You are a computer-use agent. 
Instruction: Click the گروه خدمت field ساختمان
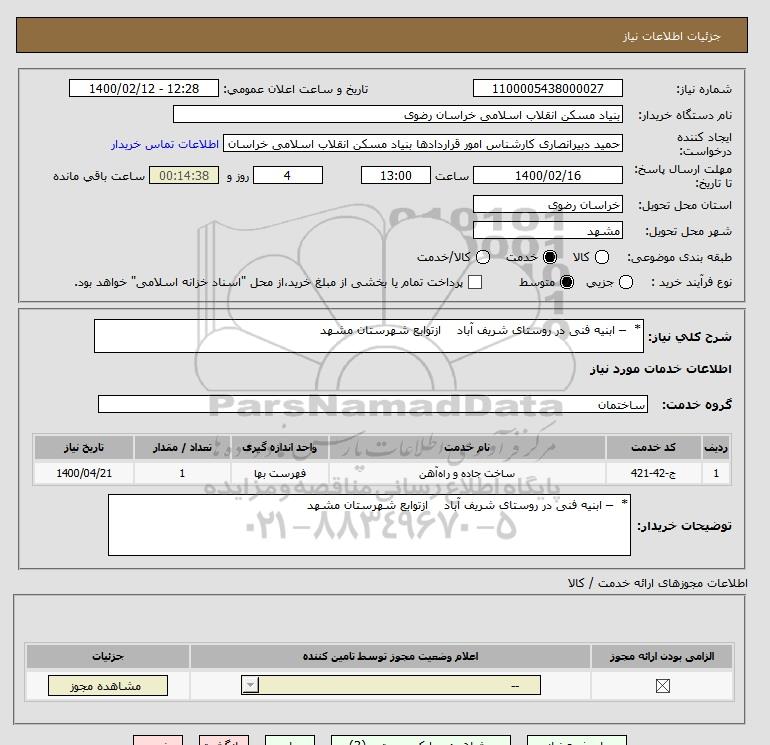click(373, 404)
